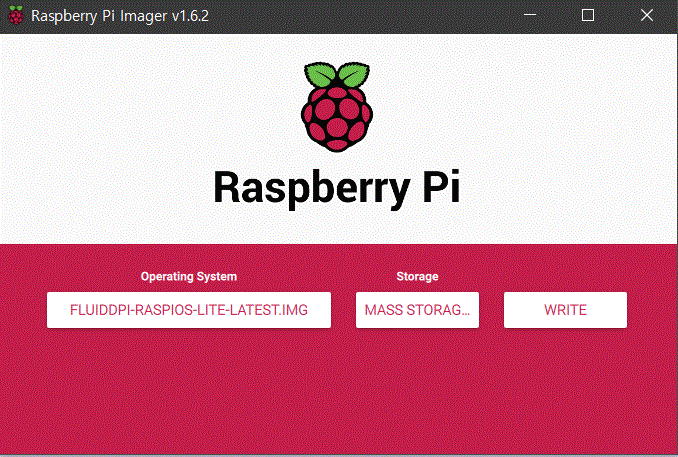Image resolution: width=678 pixels, height=457 pixels.
Task: Click the "Storage" label
Action: [417, 276]
